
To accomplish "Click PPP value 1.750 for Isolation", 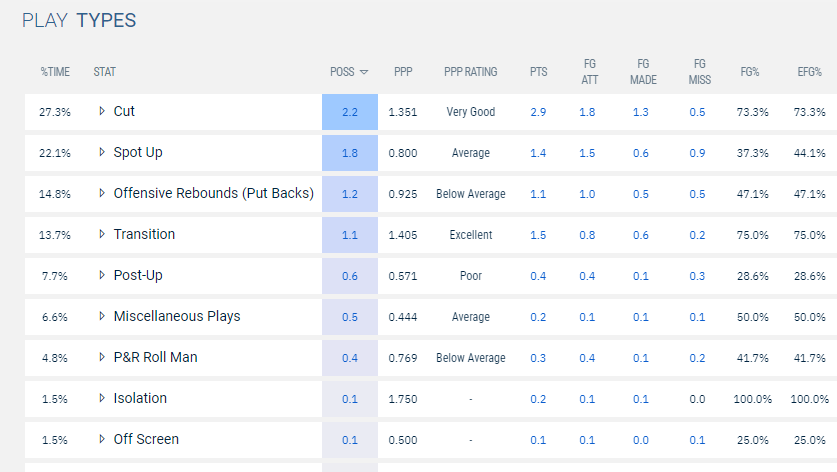I will click(403, 399).
